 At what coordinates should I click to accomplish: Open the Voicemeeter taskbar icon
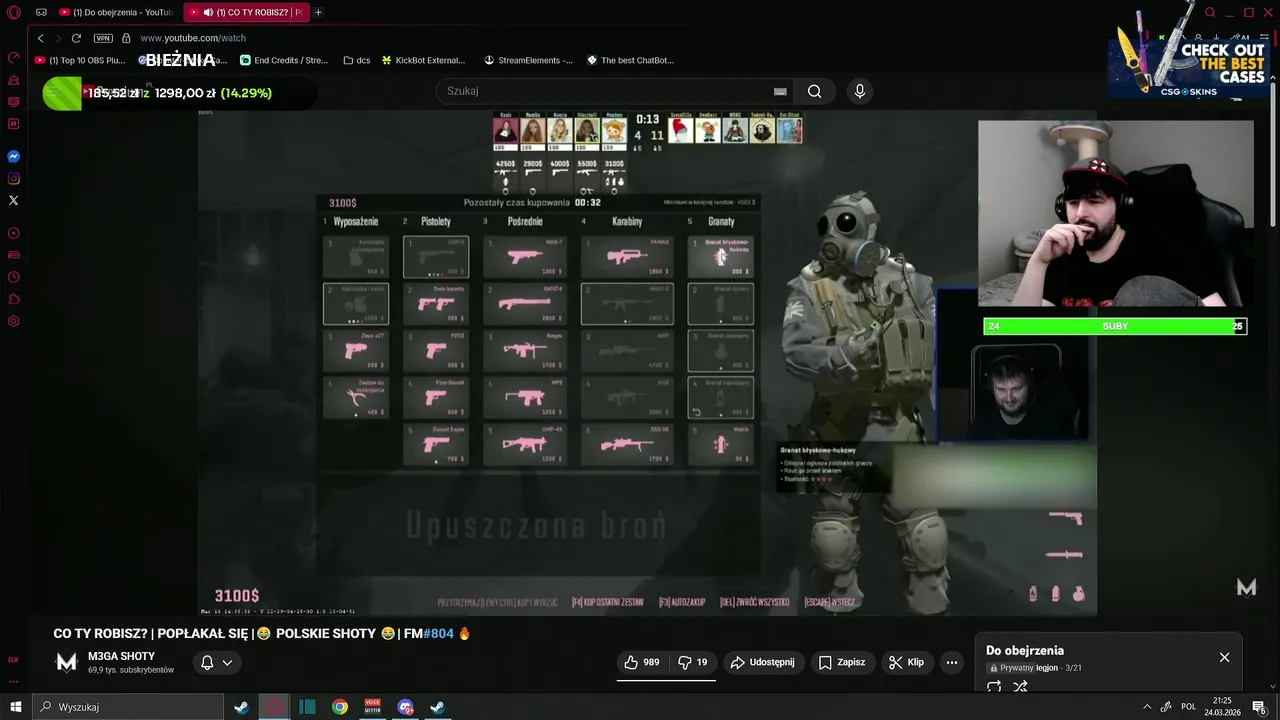[373, 707]
